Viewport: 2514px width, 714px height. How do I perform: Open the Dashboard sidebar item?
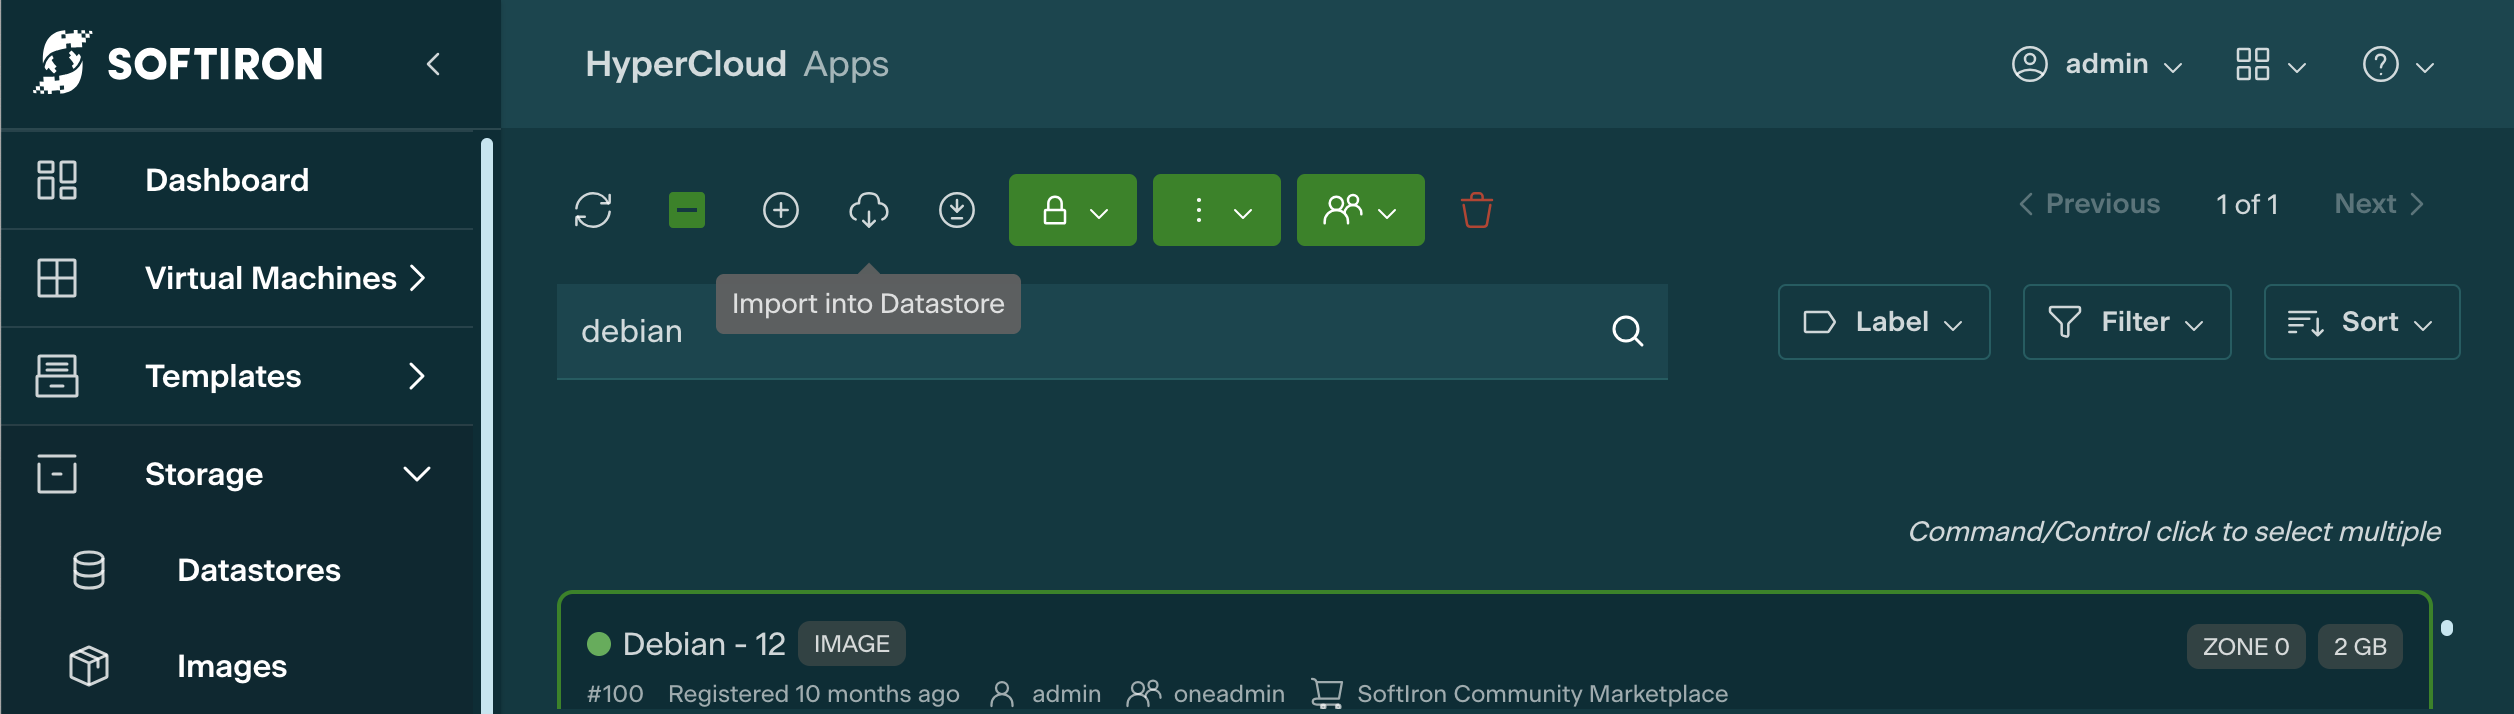click(227, 180)
